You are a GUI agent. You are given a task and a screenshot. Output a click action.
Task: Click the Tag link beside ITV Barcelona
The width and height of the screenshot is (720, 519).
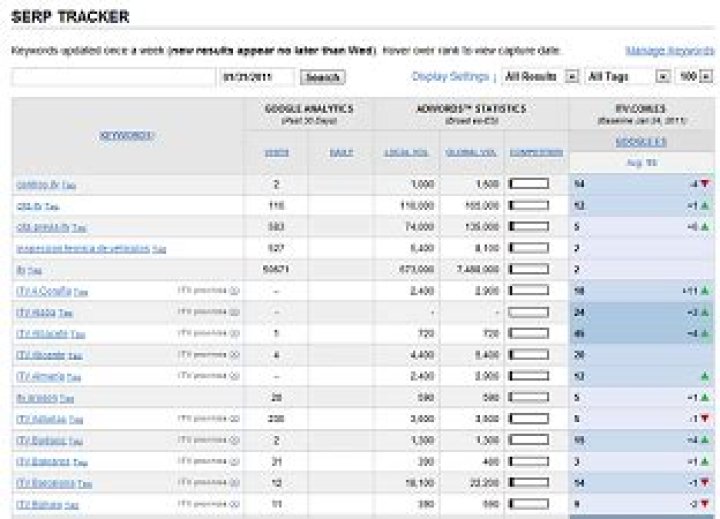84,484
